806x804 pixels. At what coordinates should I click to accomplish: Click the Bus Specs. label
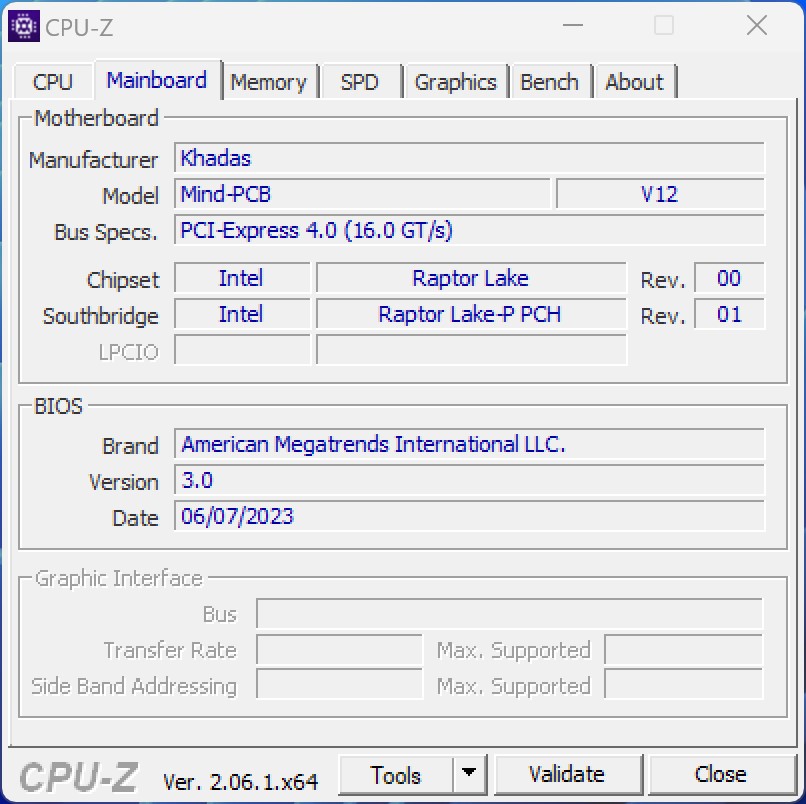coord(105,232)
